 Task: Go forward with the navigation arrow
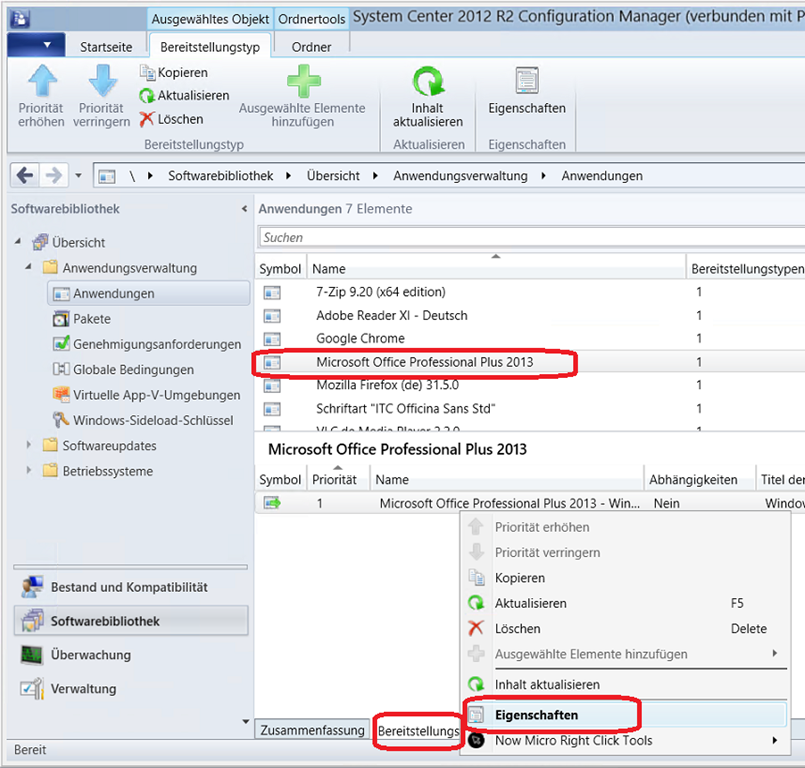click(53, 176)
